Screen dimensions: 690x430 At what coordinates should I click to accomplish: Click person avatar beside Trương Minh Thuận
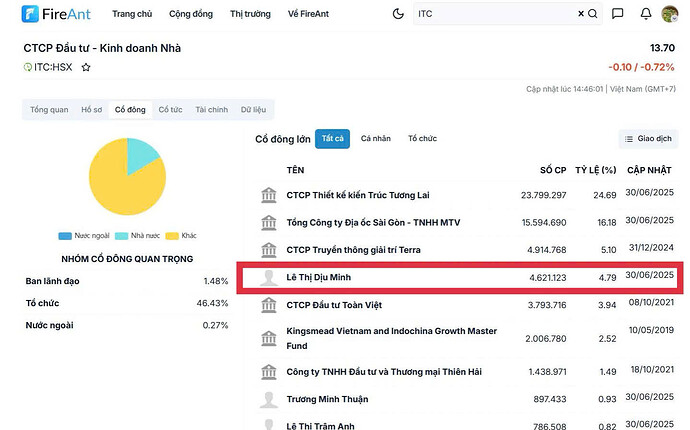coord(268,399)
